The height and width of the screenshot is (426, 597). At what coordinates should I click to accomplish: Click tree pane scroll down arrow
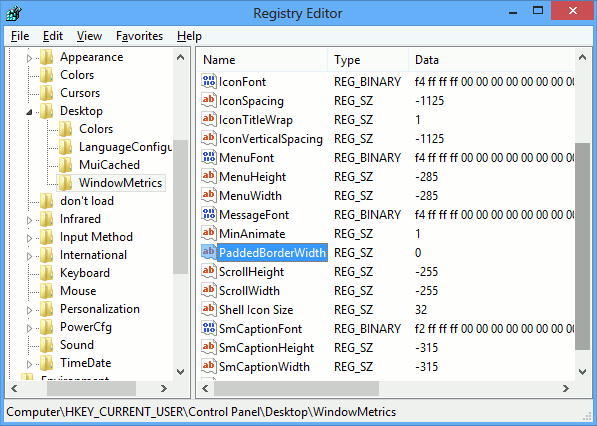click(180, 372)
